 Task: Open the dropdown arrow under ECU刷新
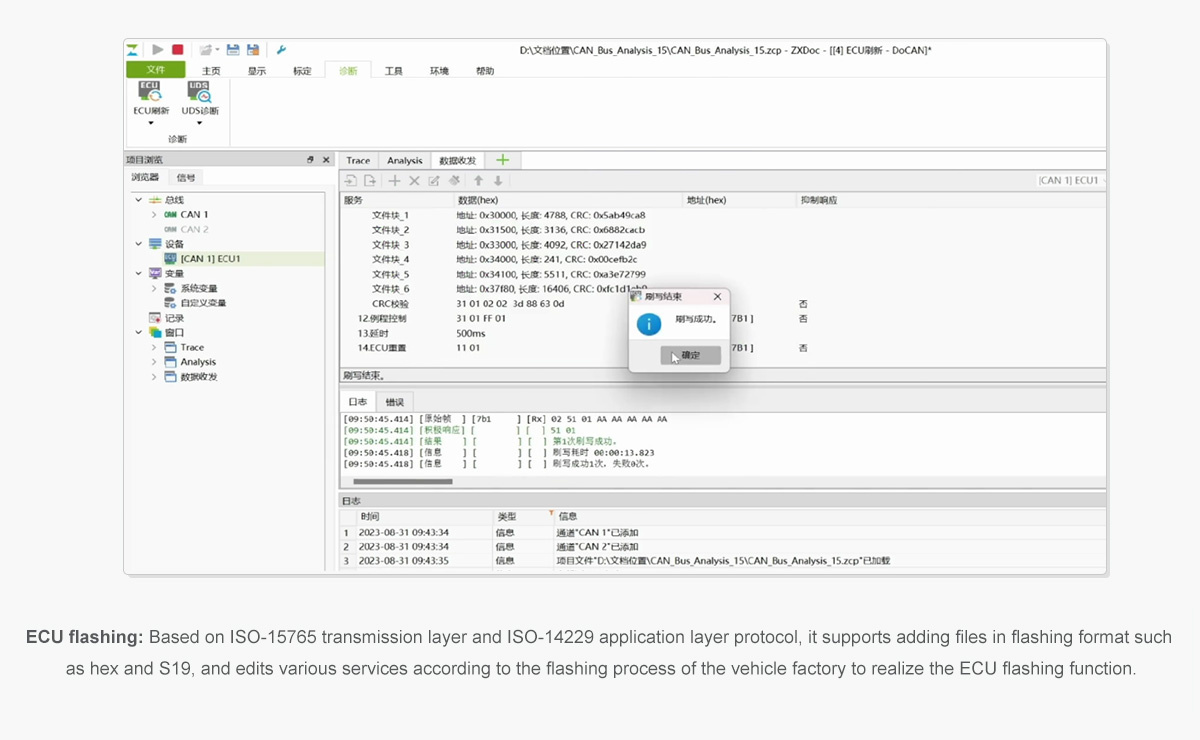[x=151, y=123]
